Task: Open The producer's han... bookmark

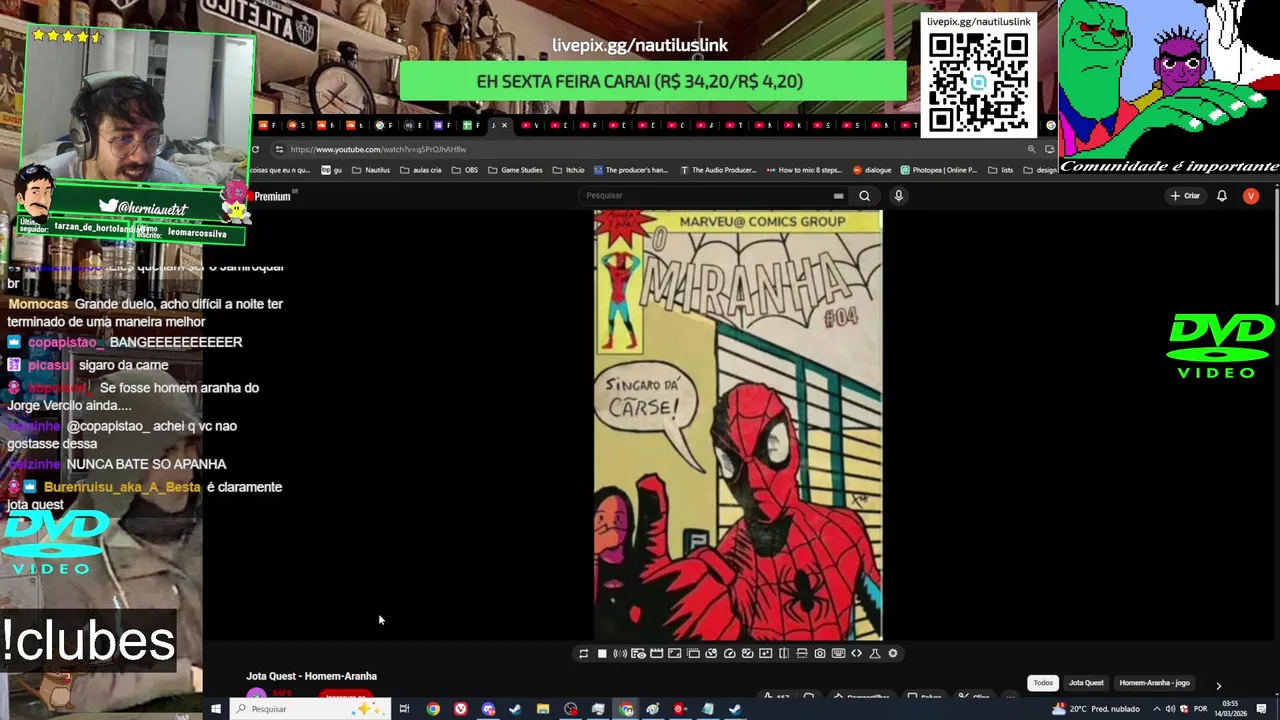Action: [631, 170]
